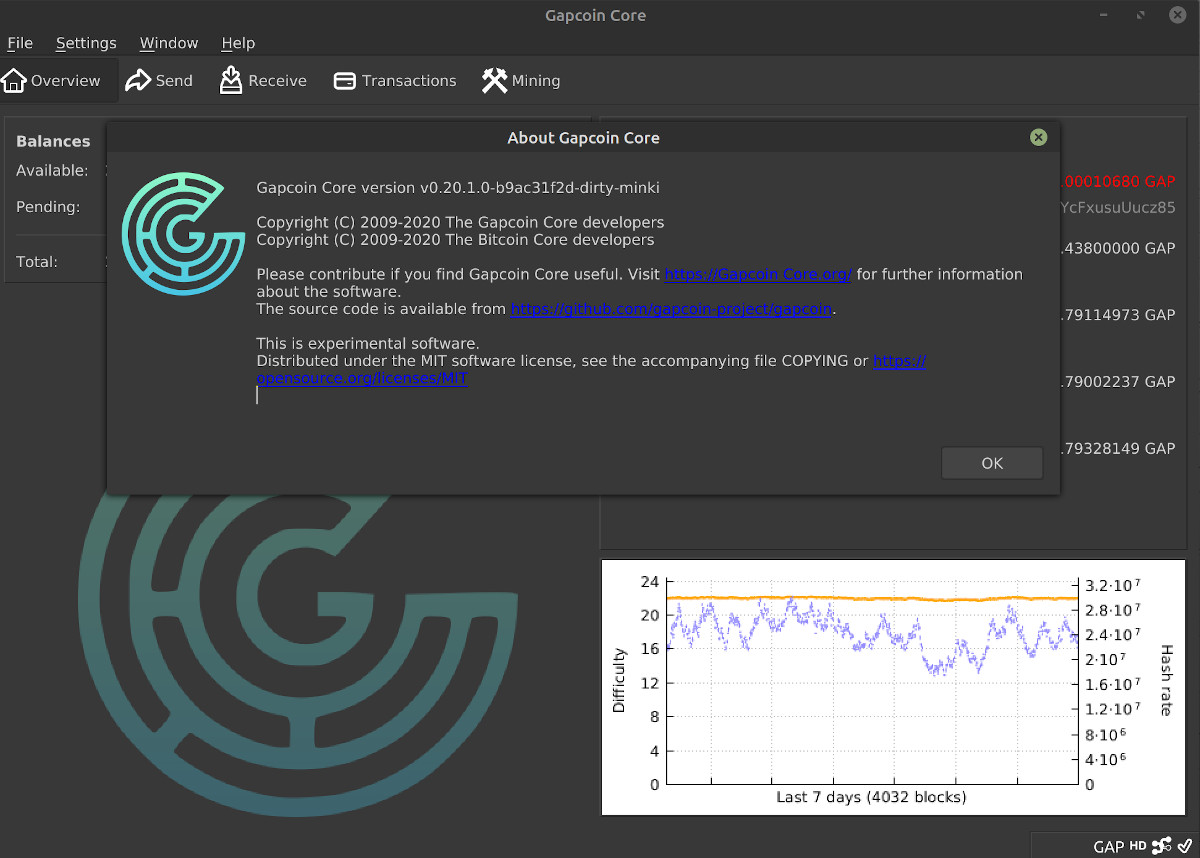Click the sync checkmark status icon

(x=1184, y=846)
